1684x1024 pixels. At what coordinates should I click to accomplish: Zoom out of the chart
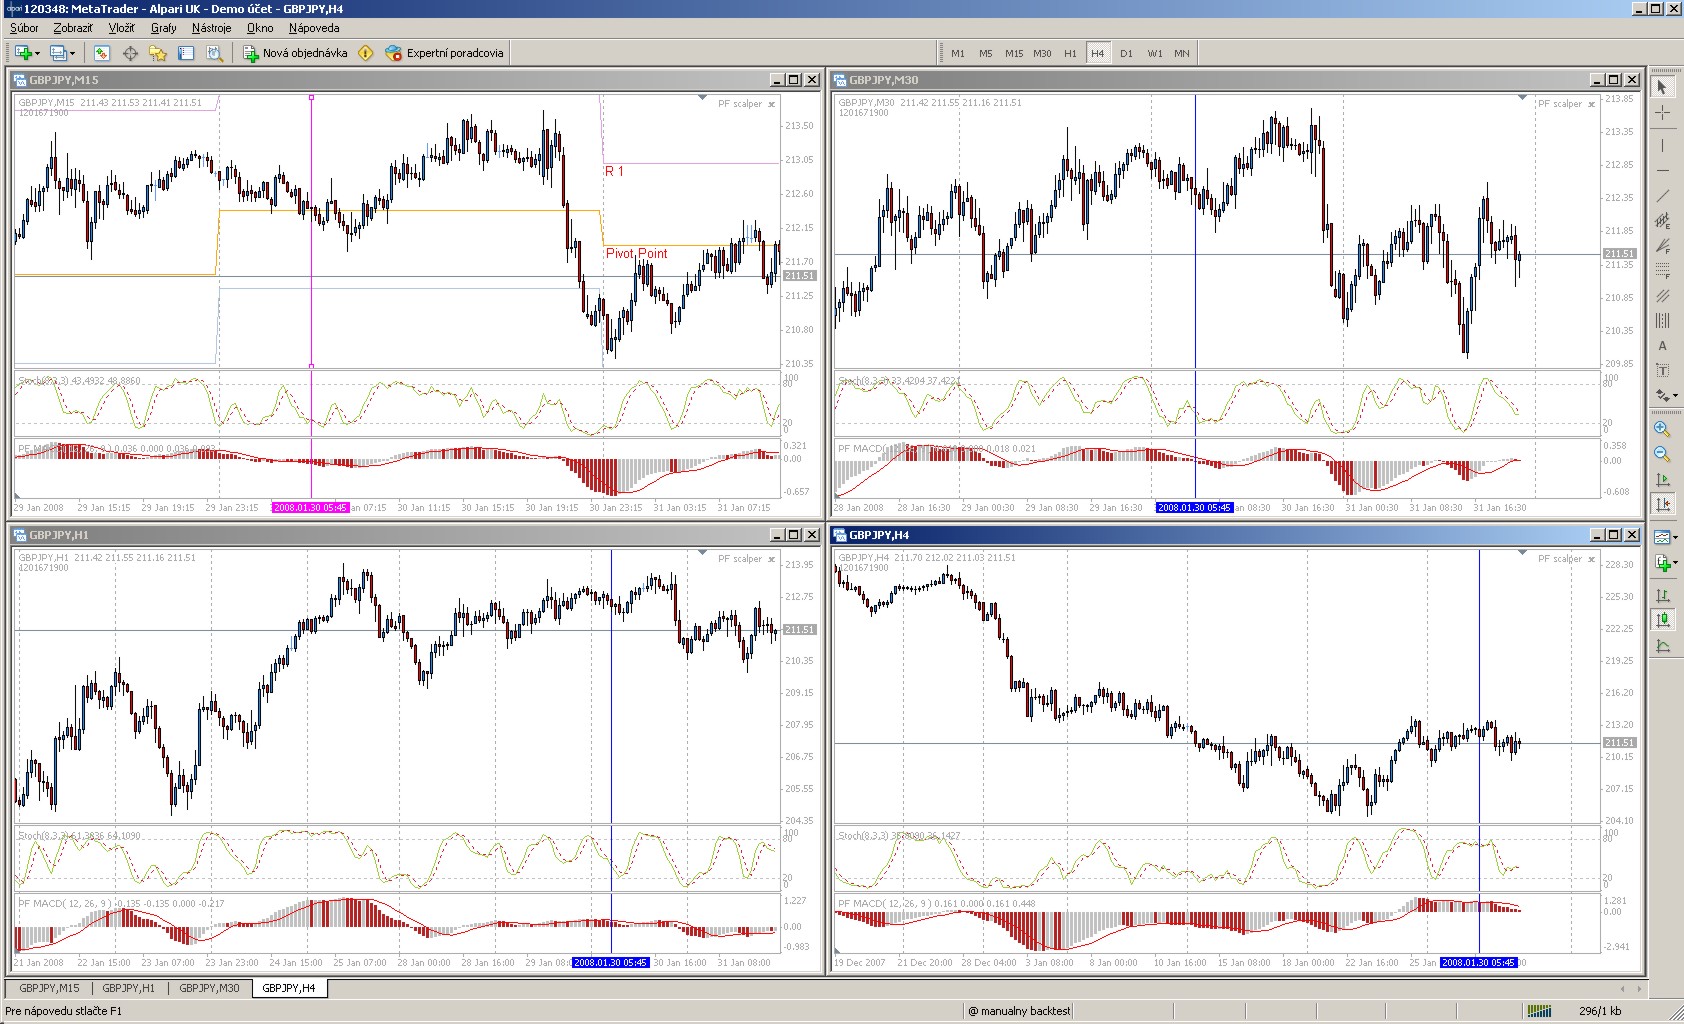[x=1662, y=454]
